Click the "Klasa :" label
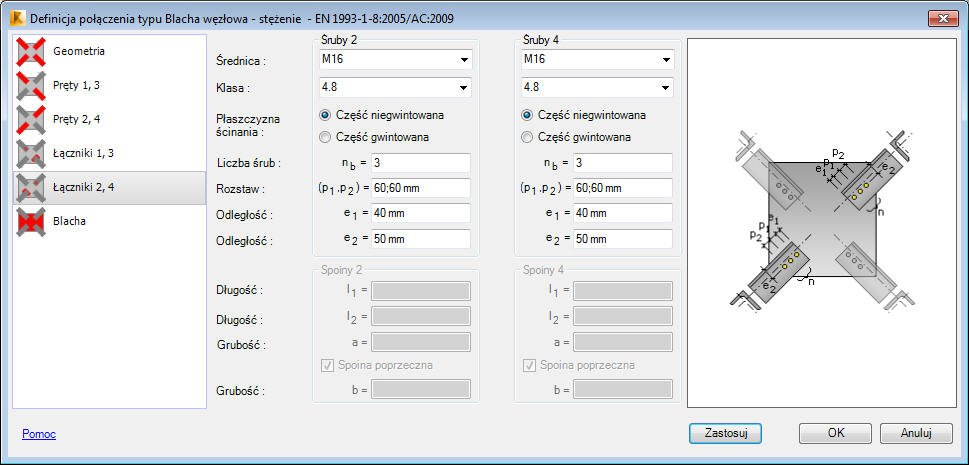This screenshot has width=969, height=465. tap(233, 88)
